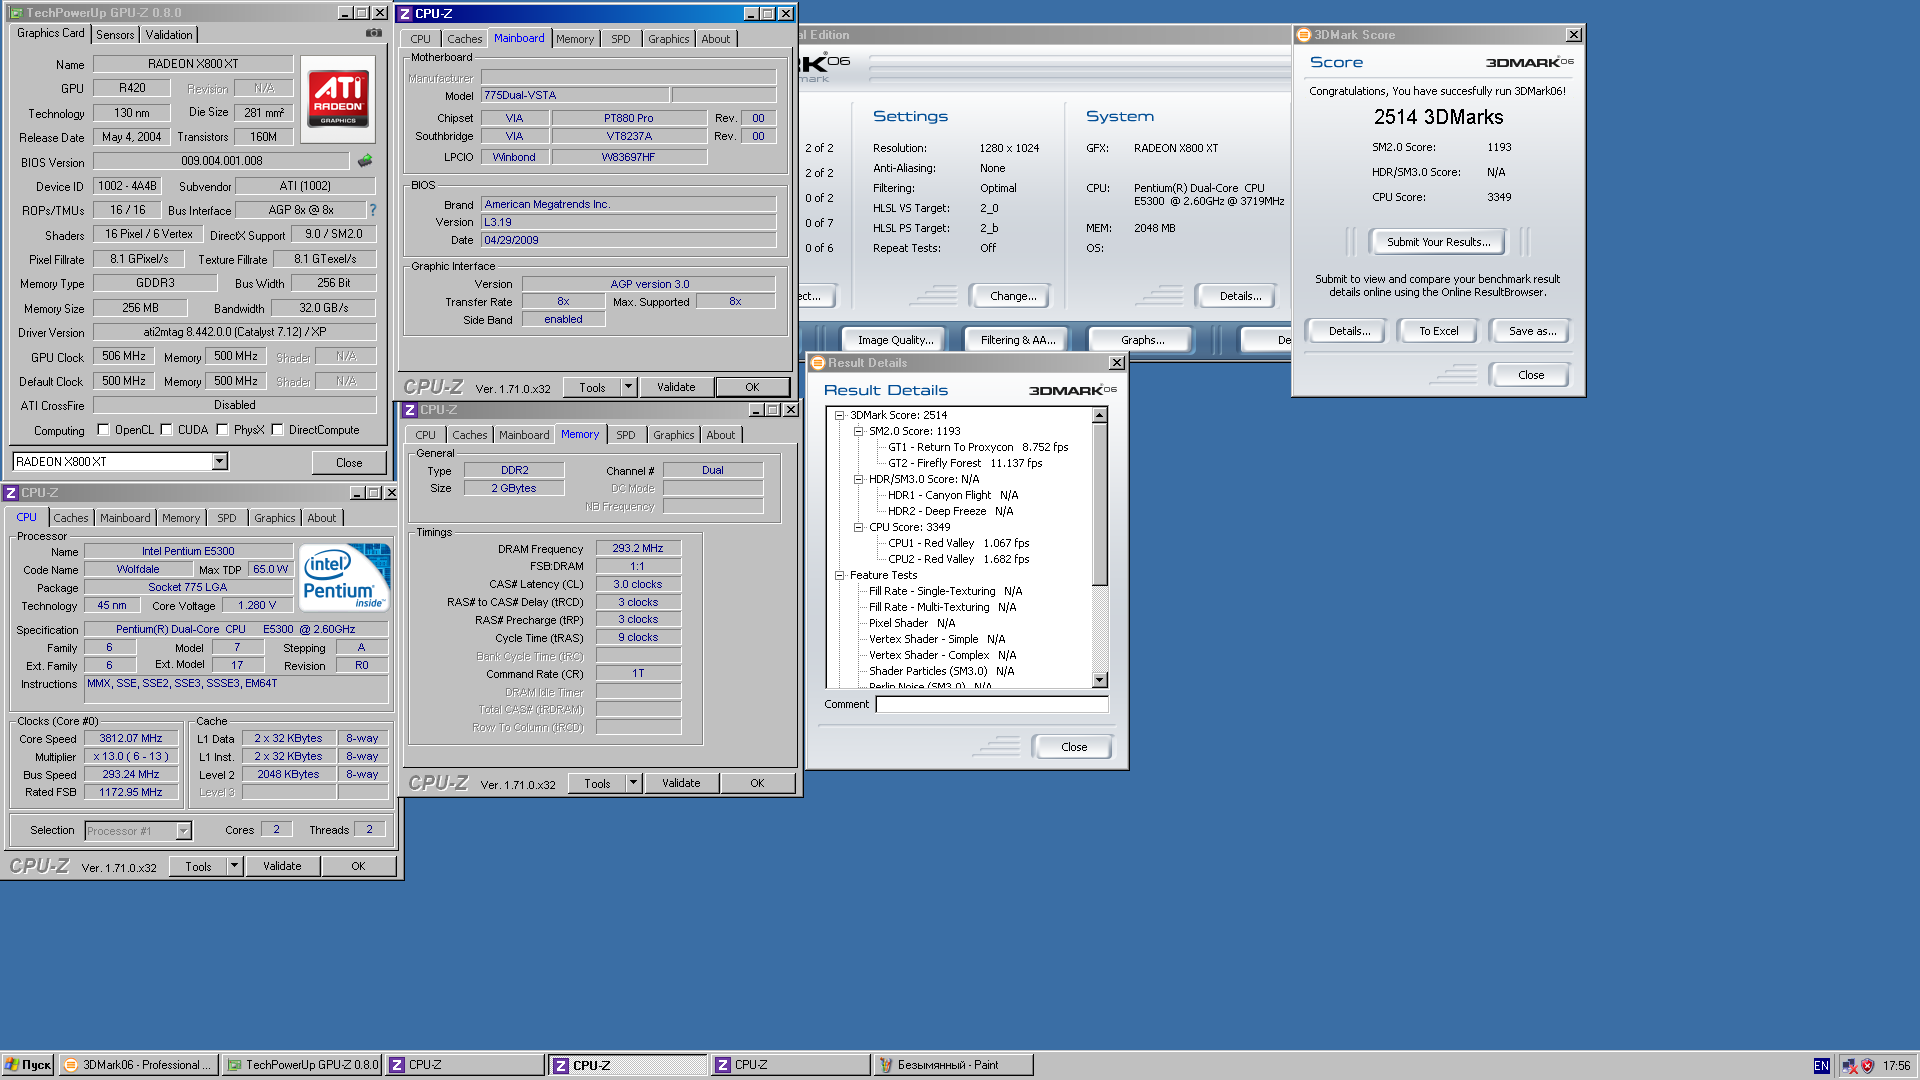The width and height of the screenshot is (1920, 1080).
Task: Switch to the Validation tab in GPU-Z
Action: [x=169, y=35]
